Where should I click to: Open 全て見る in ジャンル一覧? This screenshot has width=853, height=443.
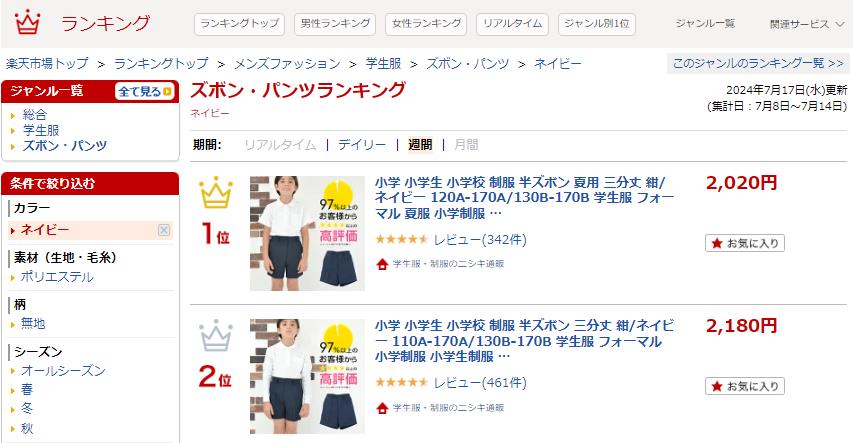145,91
